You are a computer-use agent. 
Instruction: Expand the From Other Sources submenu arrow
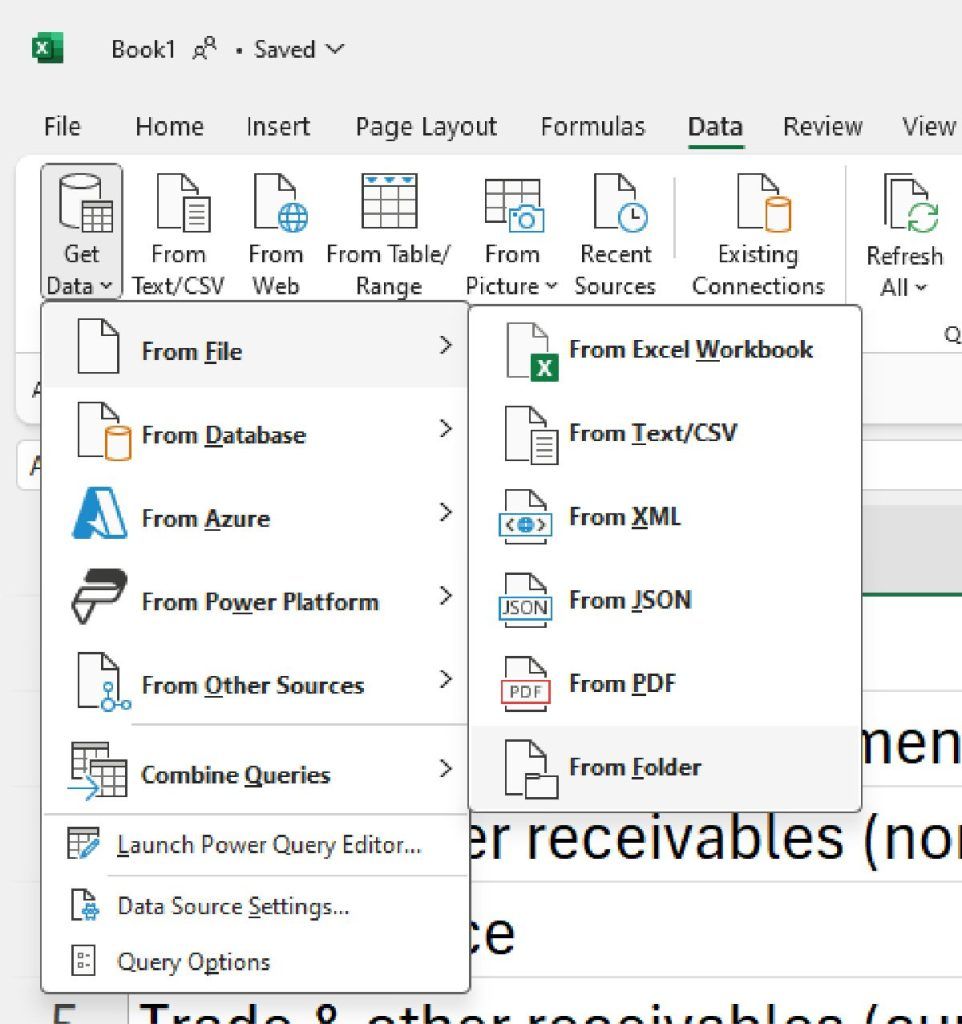click(x=445, y=679)
